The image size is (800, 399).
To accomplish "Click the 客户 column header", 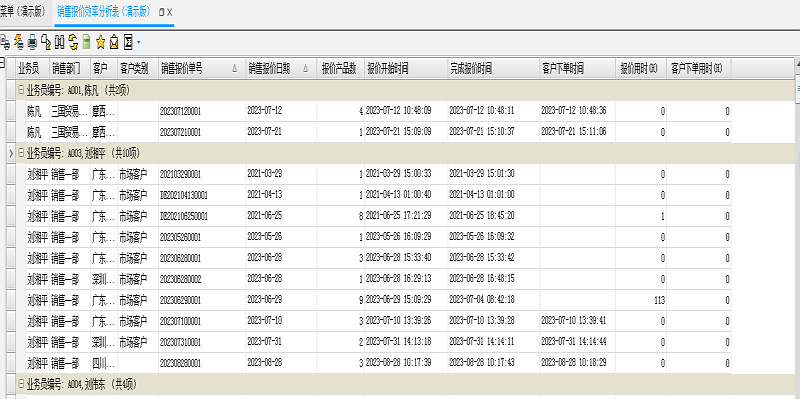I will [x=104, y=69].
